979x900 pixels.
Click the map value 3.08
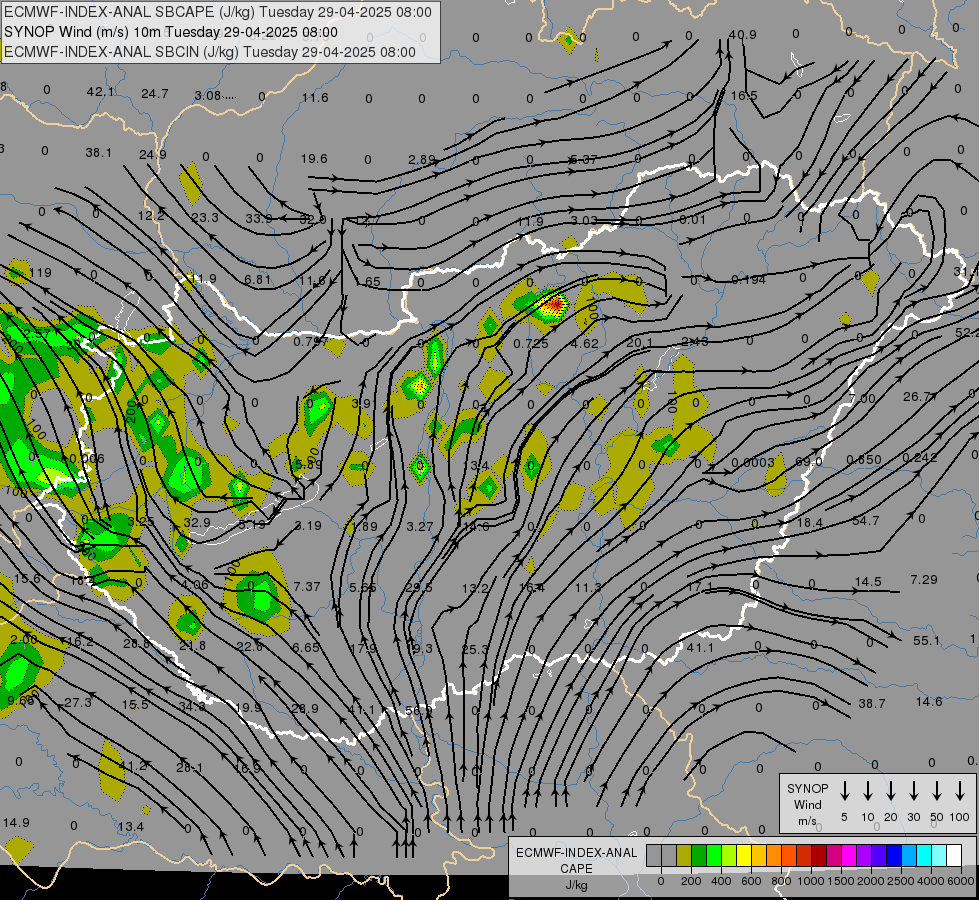(208, 96)
